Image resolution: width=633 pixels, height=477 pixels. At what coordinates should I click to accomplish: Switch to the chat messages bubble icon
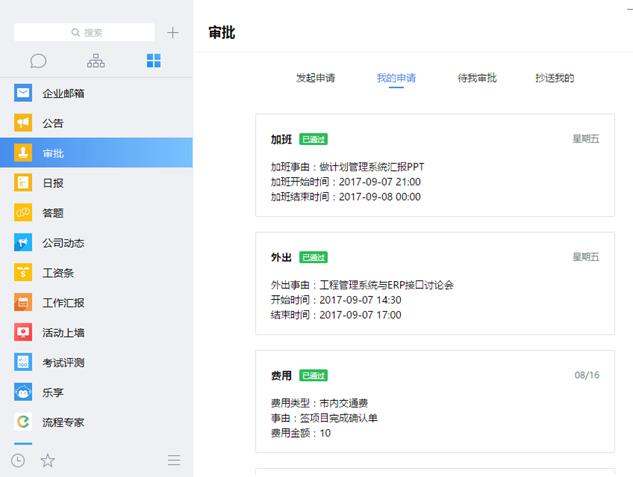tap(38, 61)
